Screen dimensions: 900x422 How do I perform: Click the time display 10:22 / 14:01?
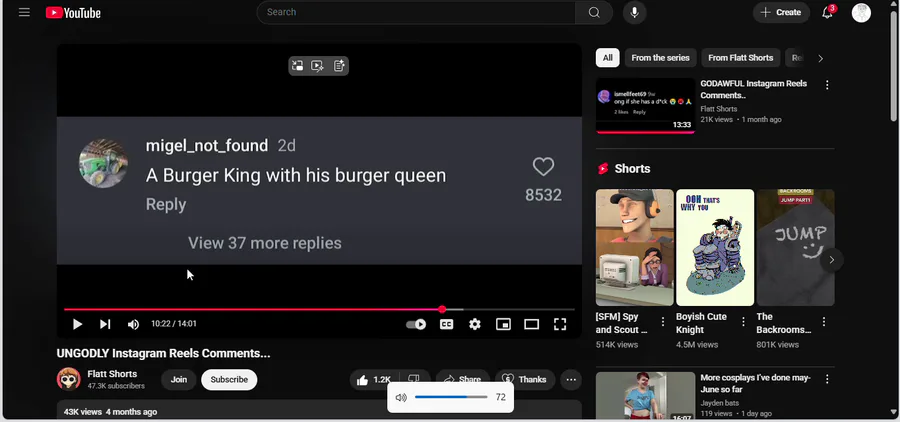pyautogui.click(x=174, y=324)
